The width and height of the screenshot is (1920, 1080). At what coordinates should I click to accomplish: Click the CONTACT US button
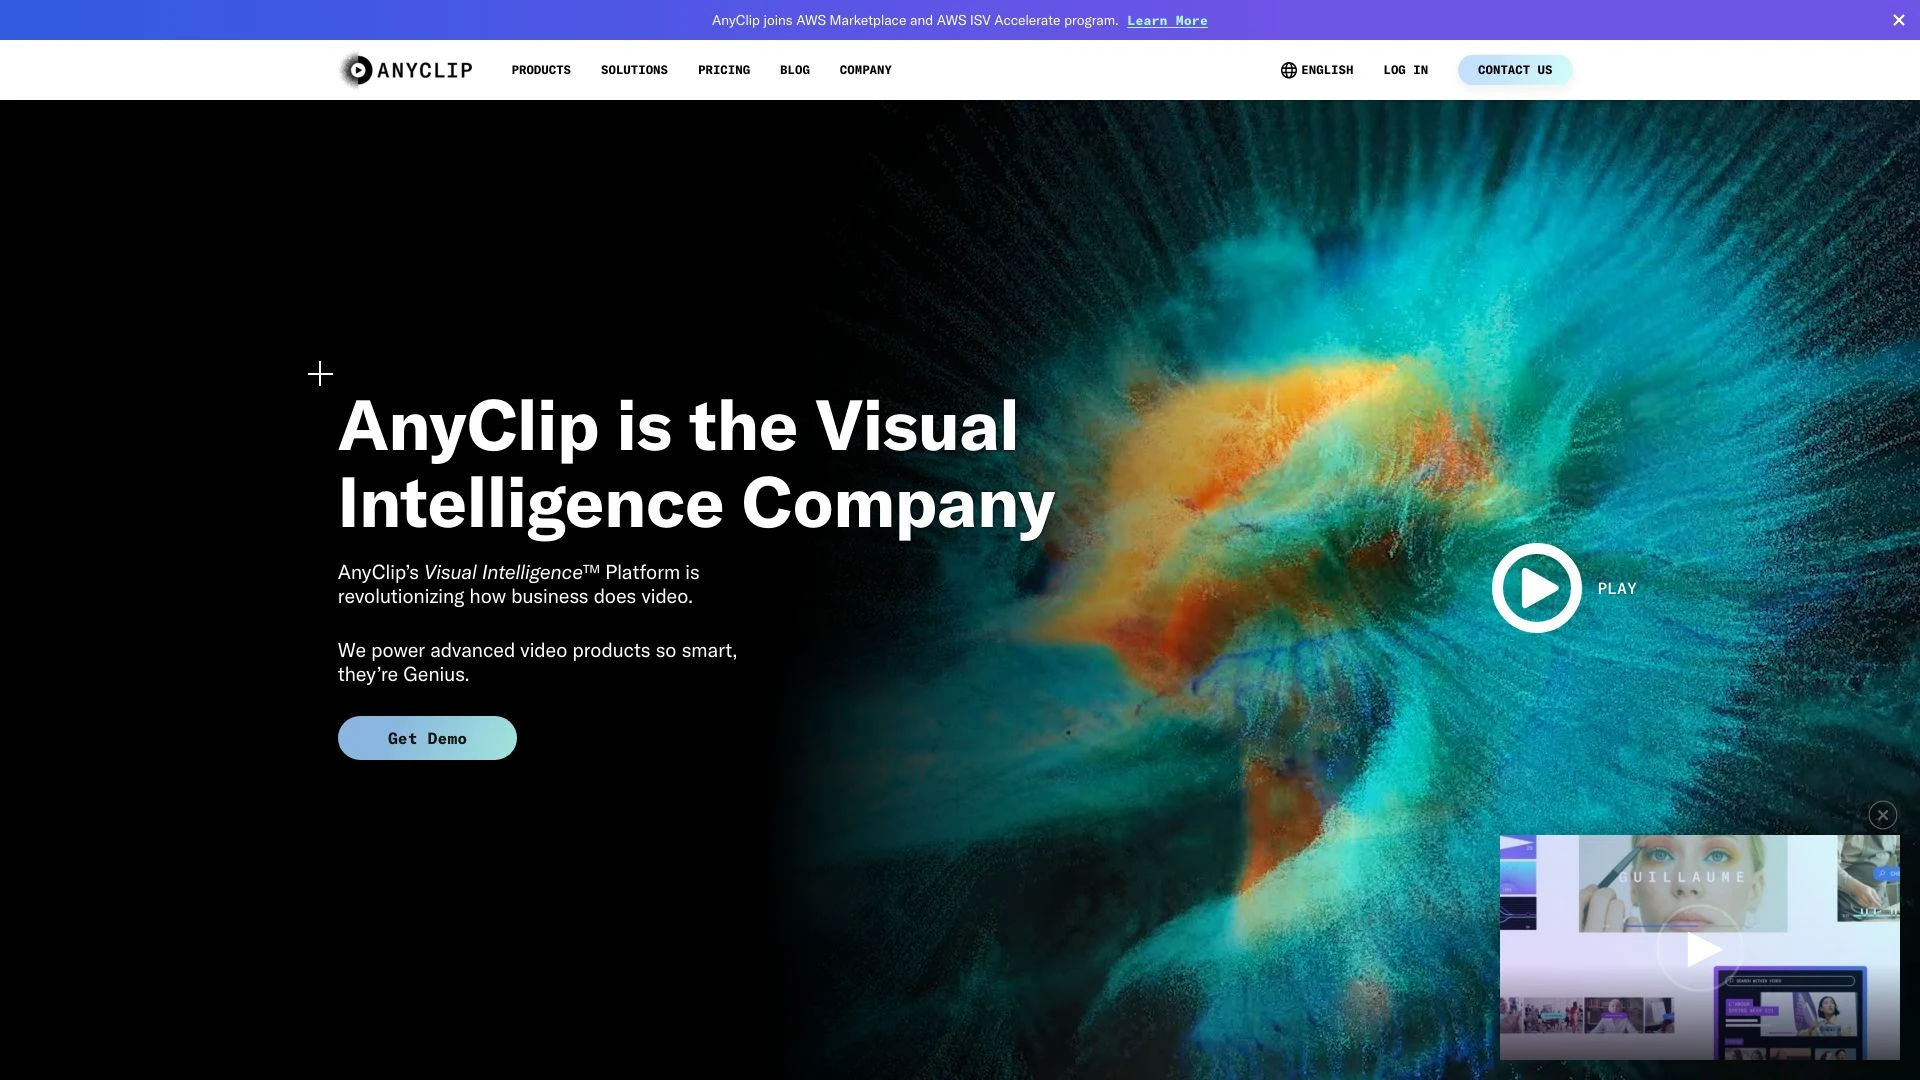tap(1514, 69)
